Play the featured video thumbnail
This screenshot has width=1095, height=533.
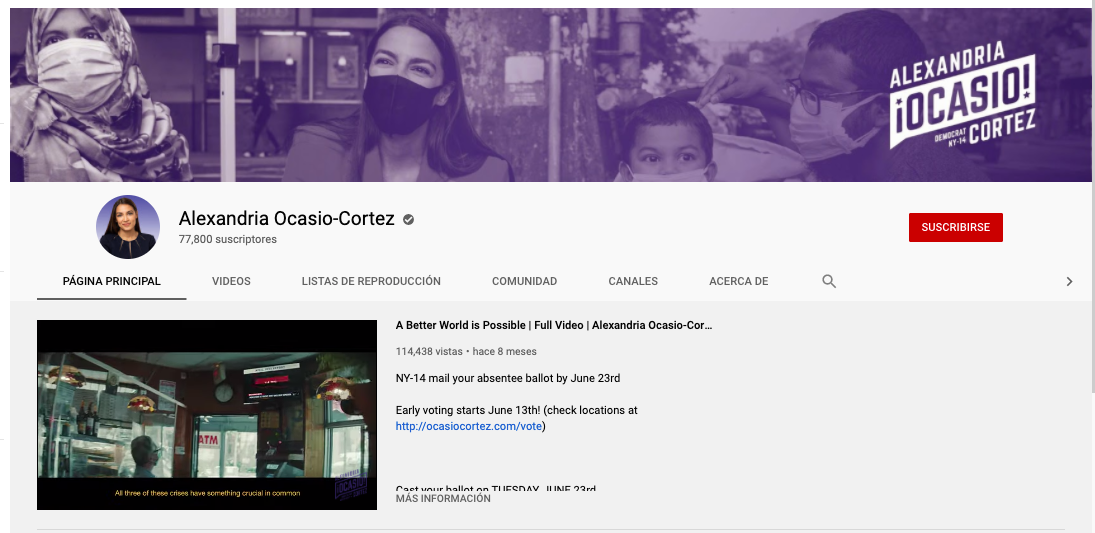tap(207, 415)
